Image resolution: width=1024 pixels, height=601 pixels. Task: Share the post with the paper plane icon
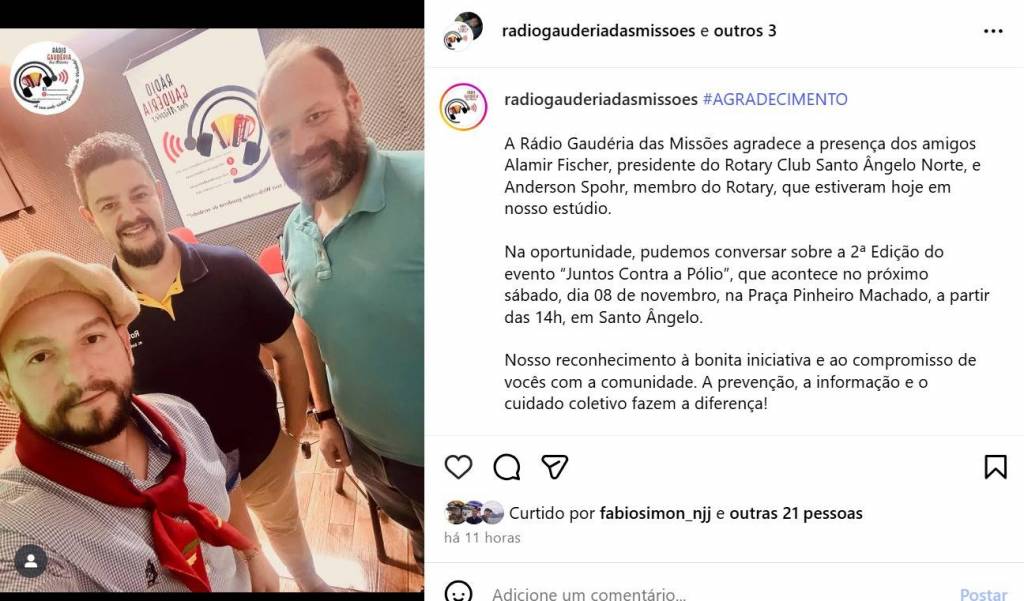click(554, 467)
